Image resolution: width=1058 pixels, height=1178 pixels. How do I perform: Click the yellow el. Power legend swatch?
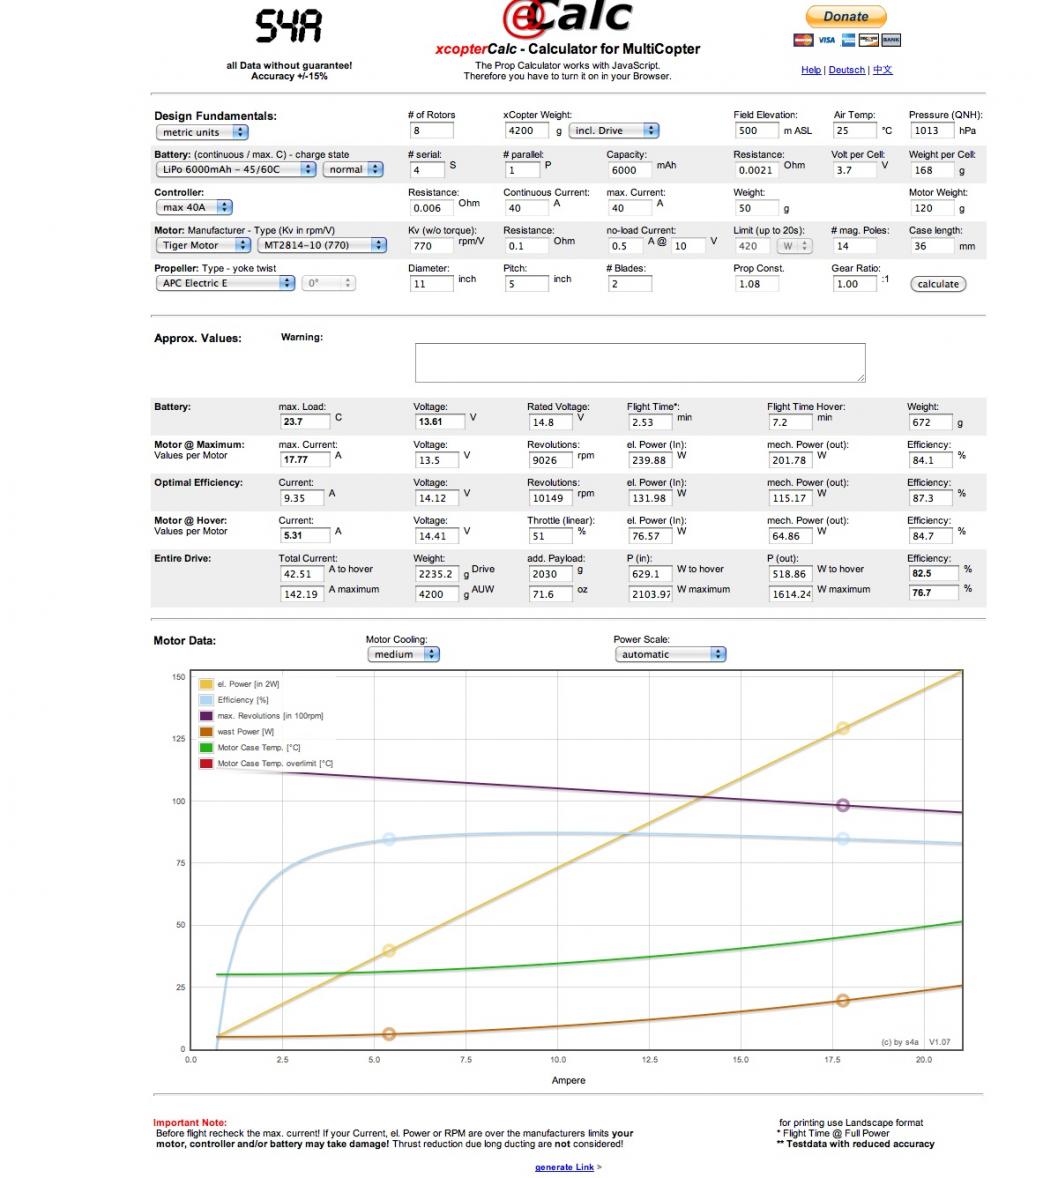tap(206, 684)
